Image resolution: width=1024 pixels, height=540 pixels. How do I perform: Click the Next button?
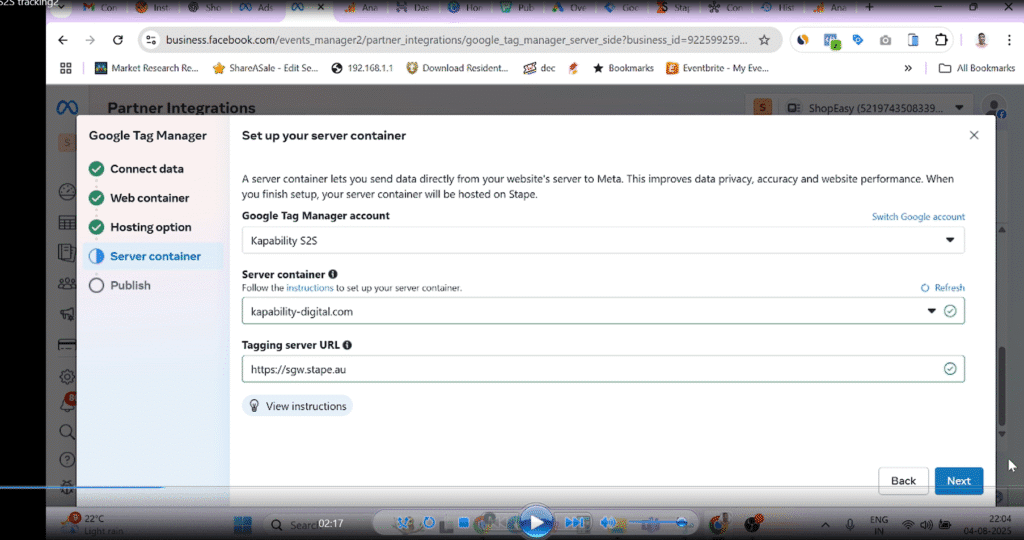coord(958,481)
